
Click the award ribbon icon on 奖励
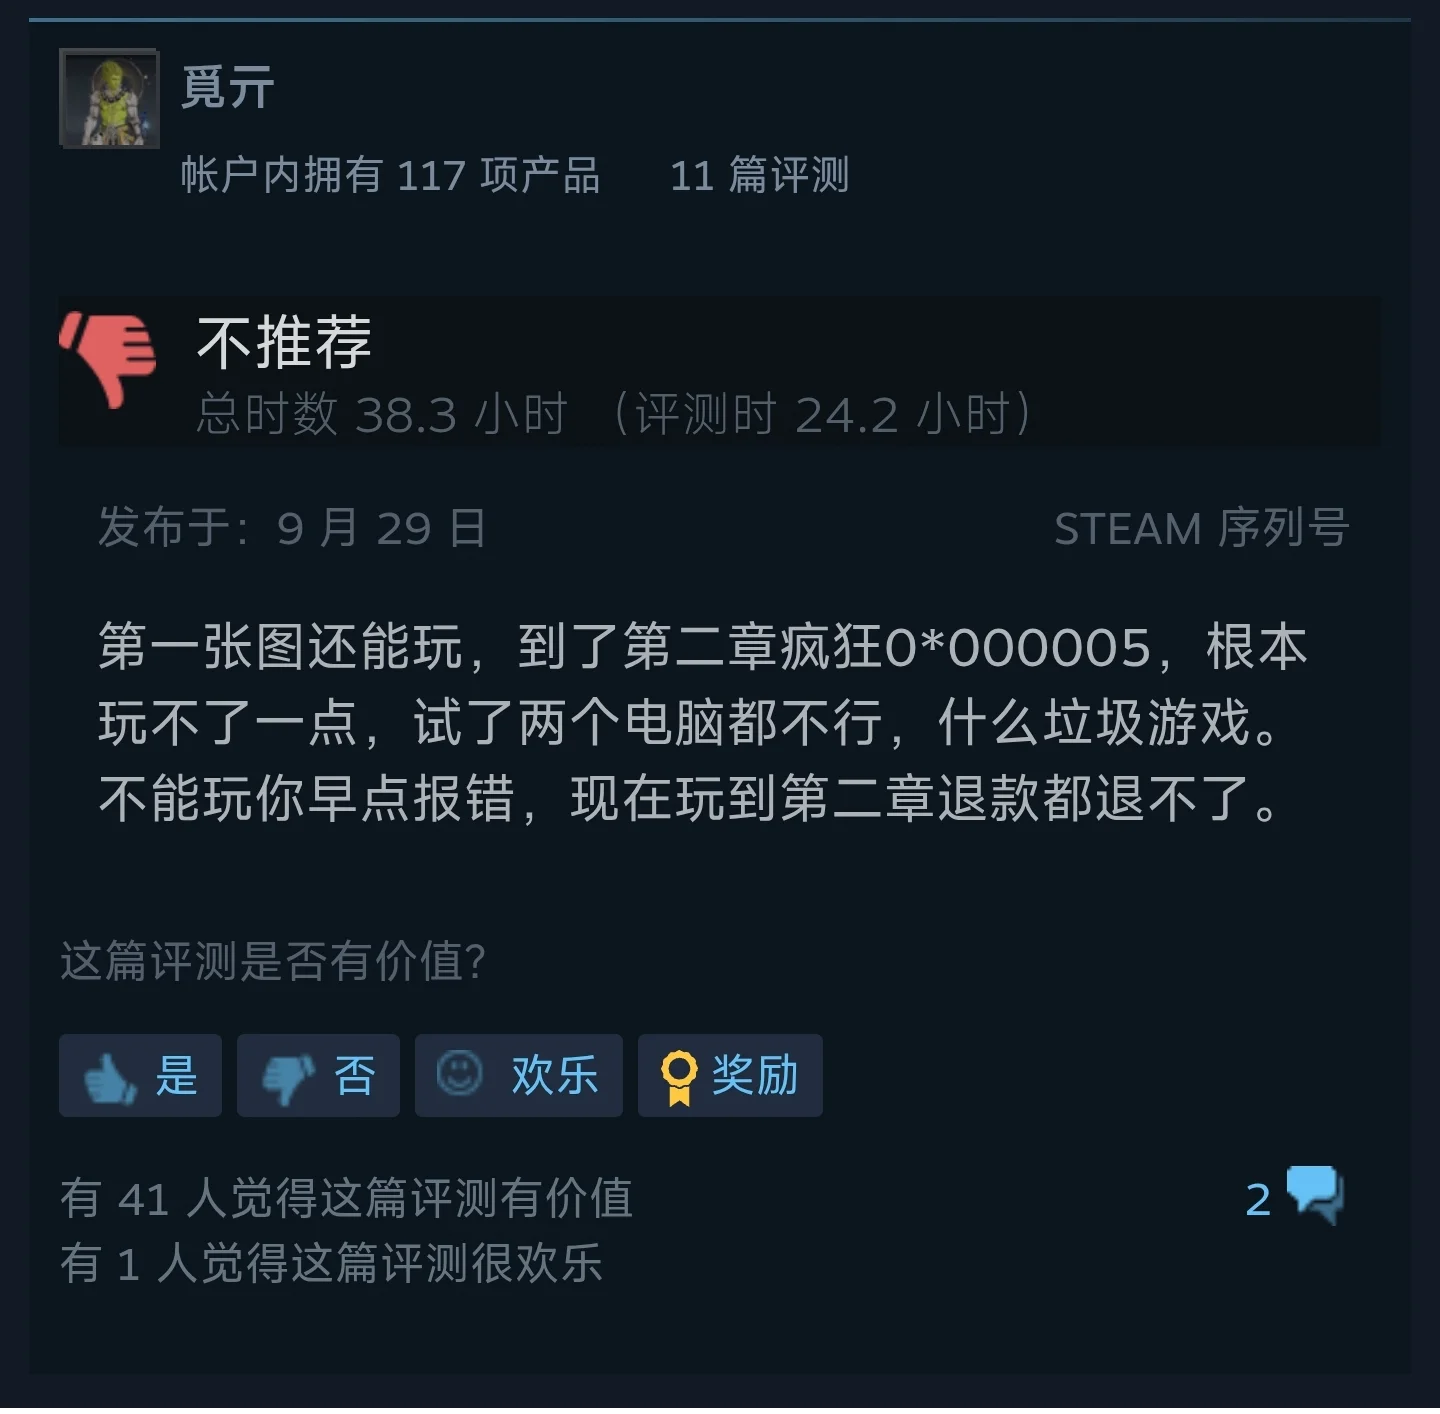679,1078
